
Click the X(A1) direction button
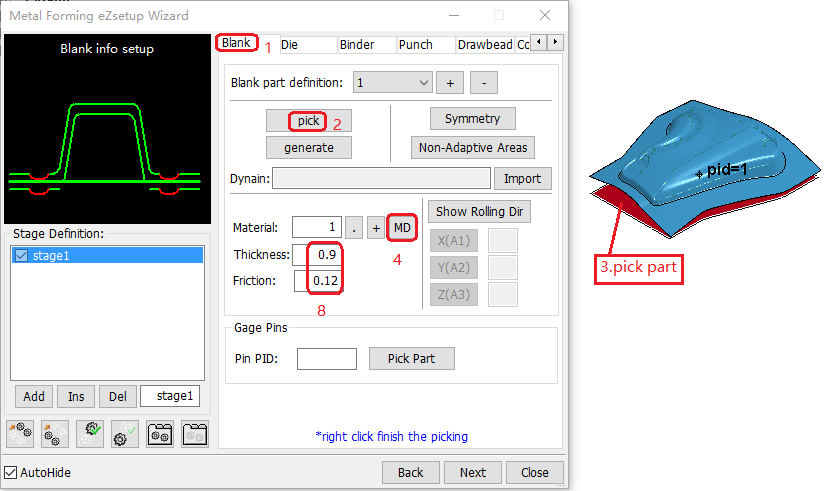click(x=454, y=241)
